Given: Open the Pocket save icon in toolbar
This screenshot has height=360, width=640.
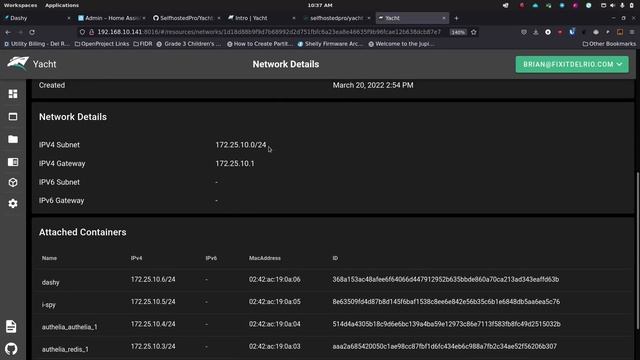Looking at the screenshot, I should pyautogui.click(x=524, y=32).
